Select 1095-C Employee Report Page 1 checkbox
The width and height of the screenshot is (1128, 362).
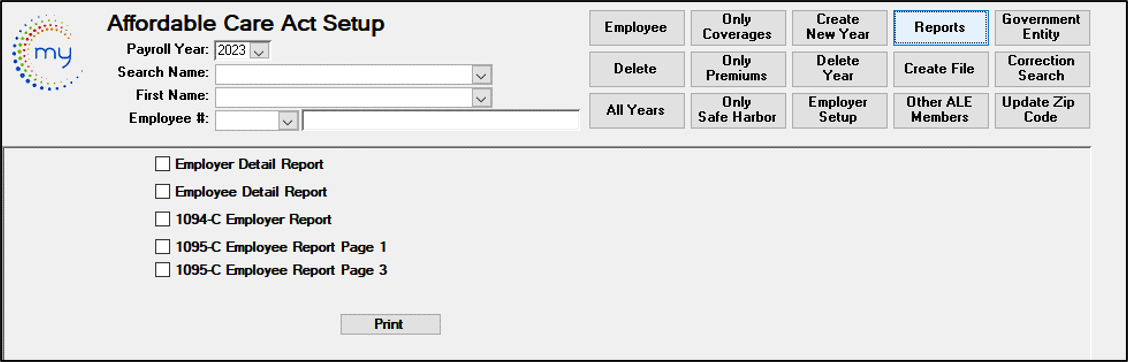162,247
